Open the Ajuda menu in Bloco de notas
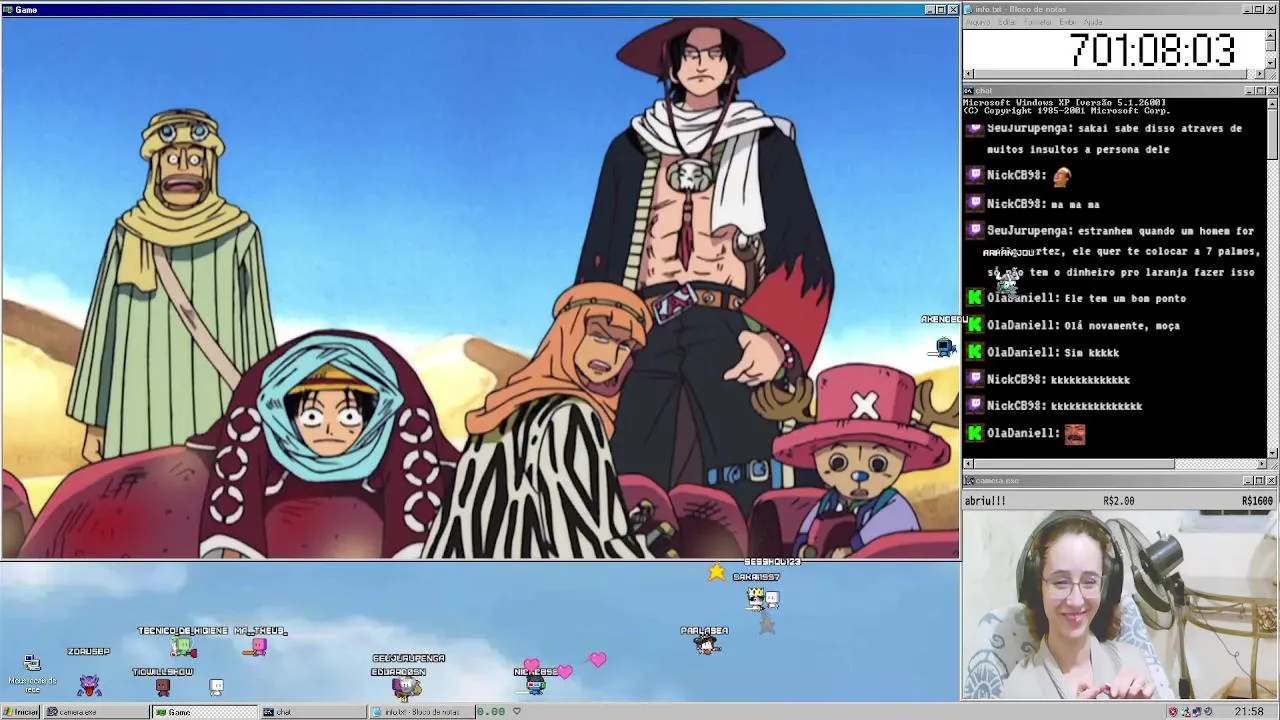This screenshot has width=1280, height=720. coord(1094,22)
